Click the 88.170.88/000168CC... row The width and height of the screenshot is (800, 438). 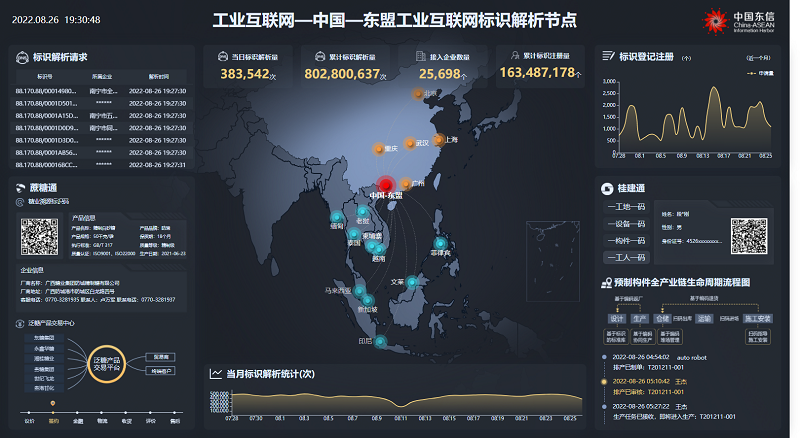(101, 165)
